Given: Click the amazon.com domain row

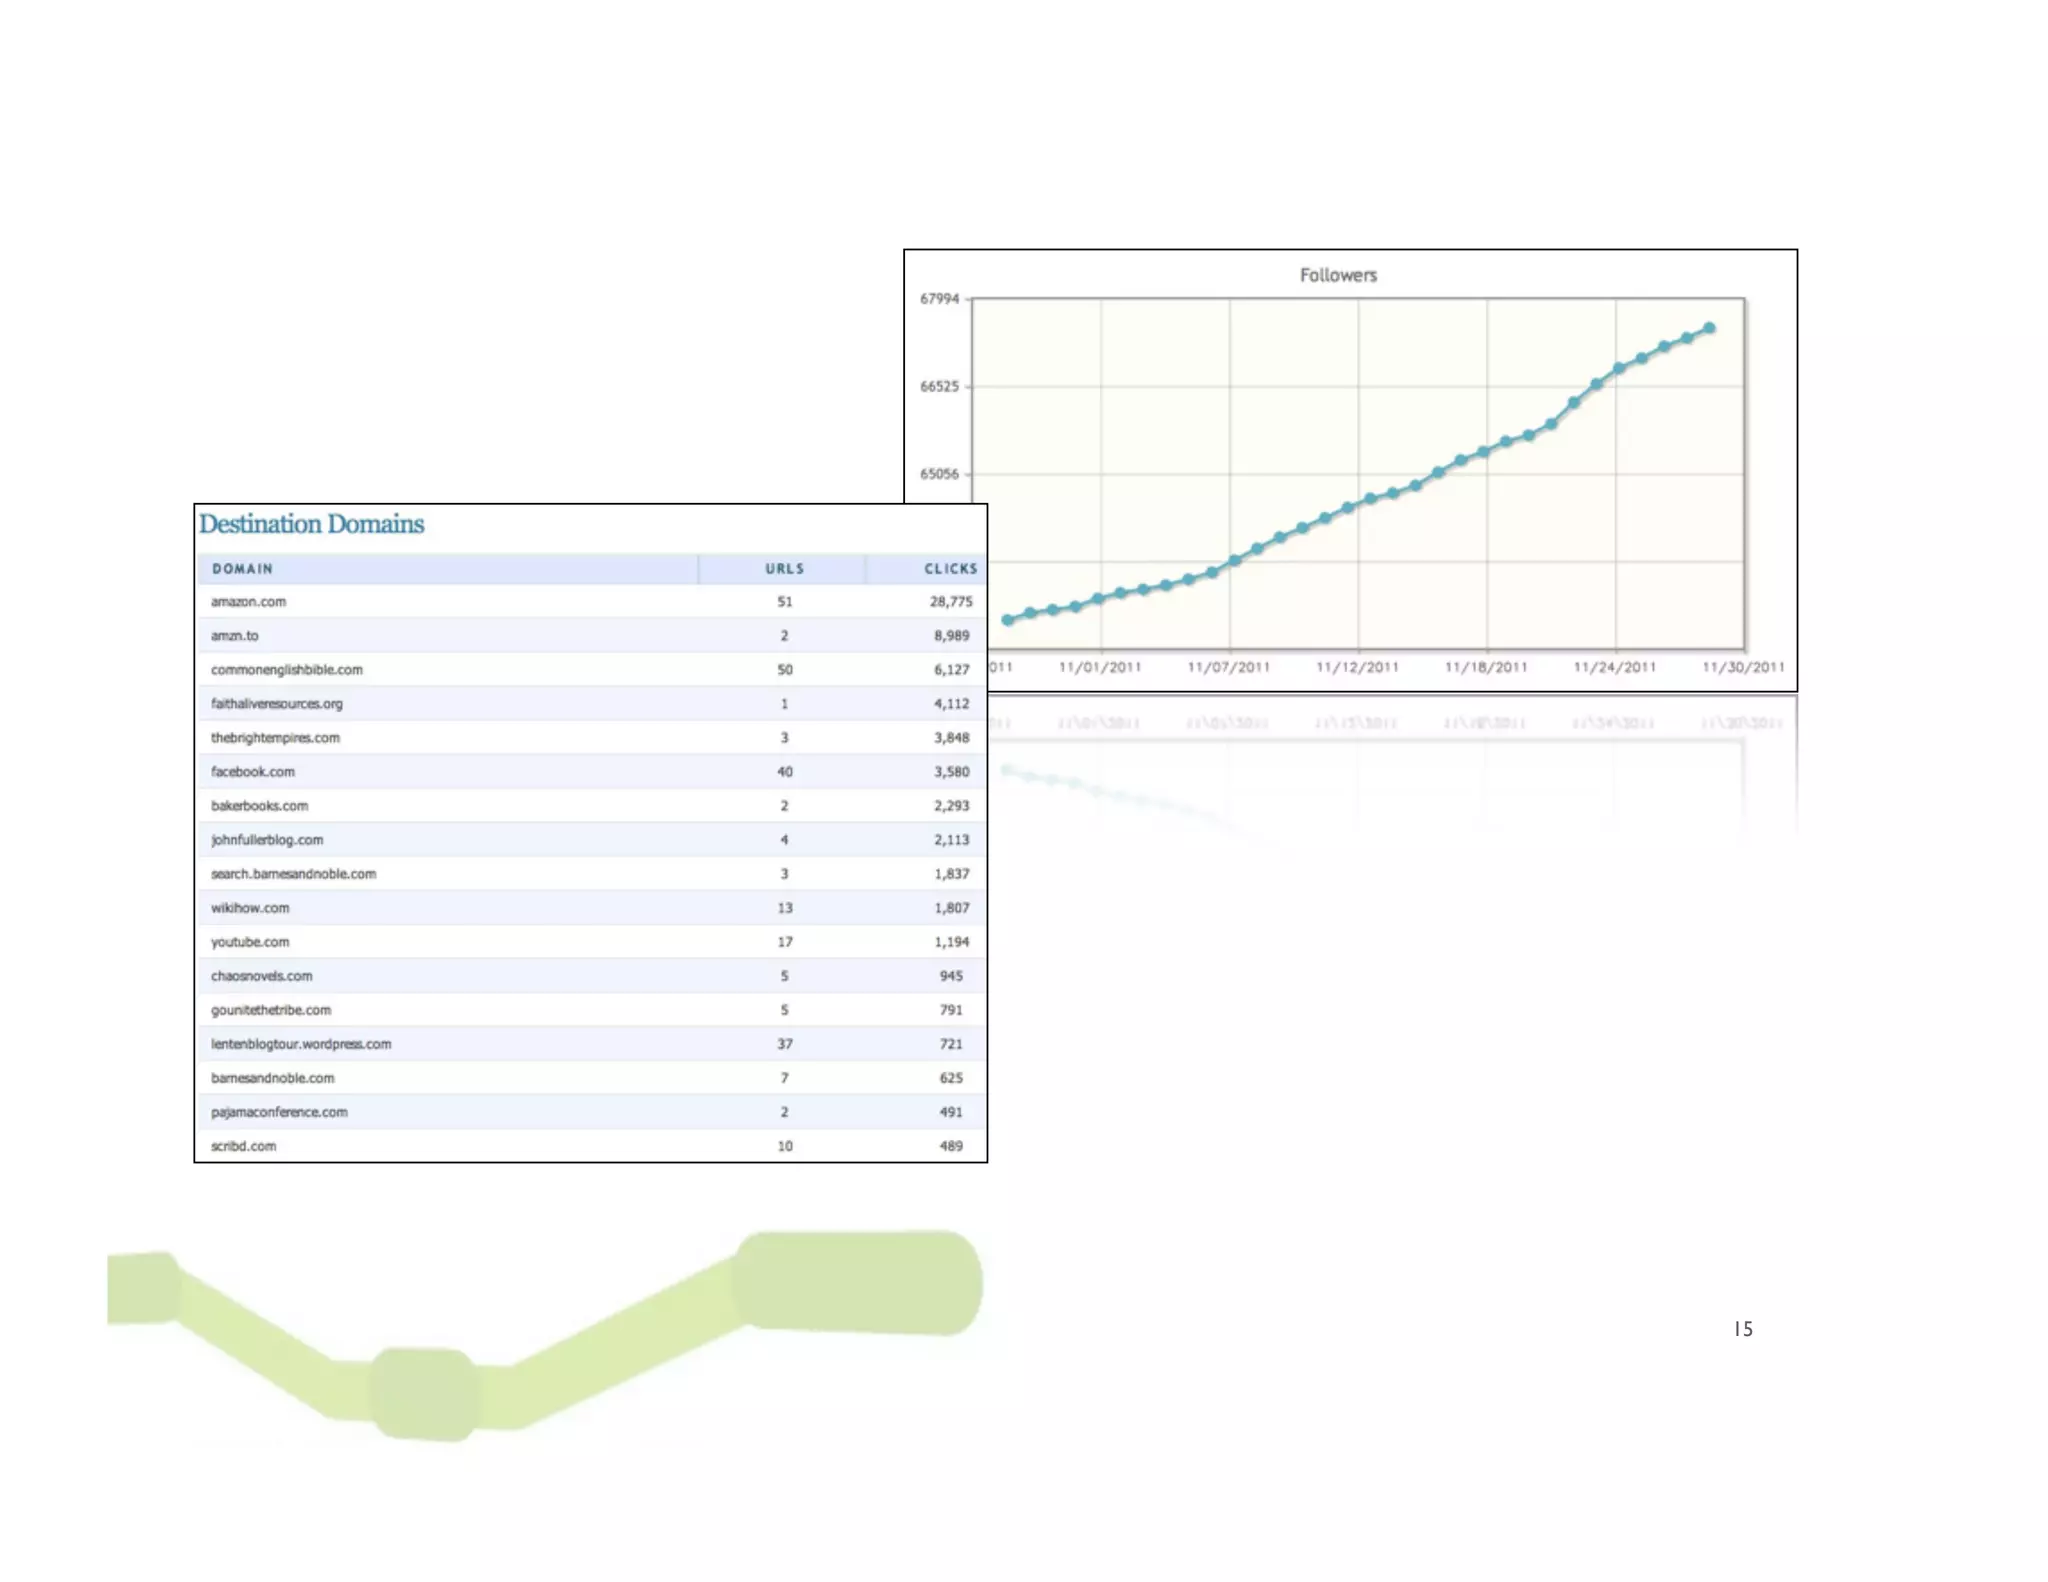Looking at the screenshot, I should pyautogui.click(x=248, y=602).
